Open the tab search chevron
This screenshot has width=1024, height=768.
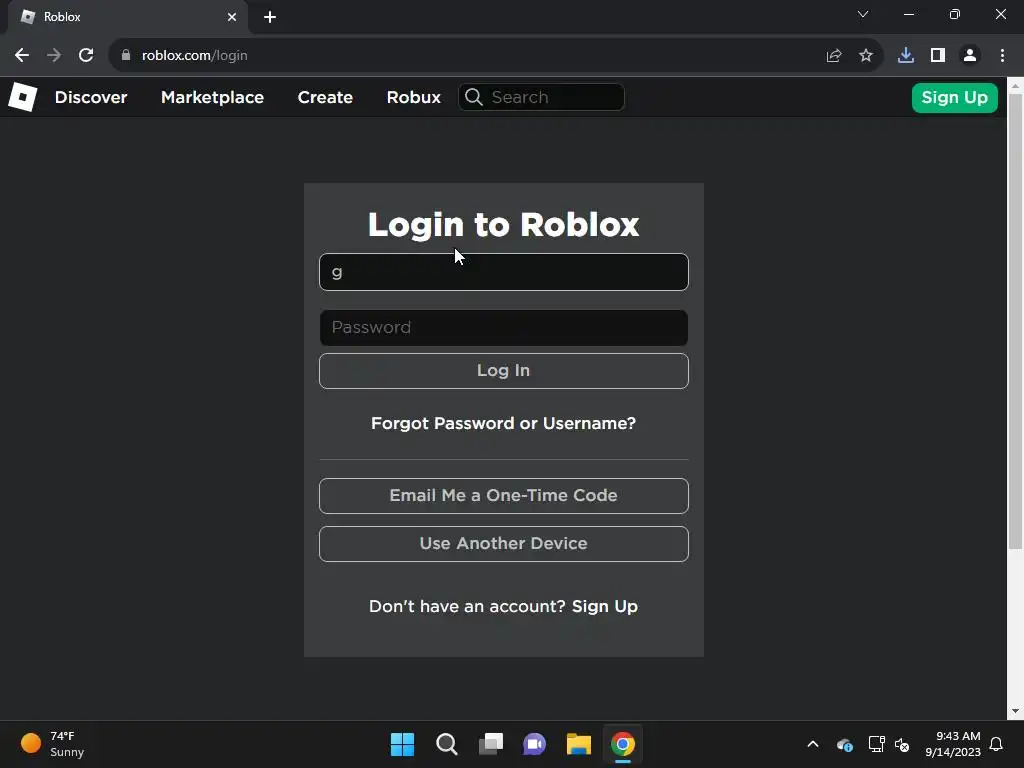(x=863, y=14)
